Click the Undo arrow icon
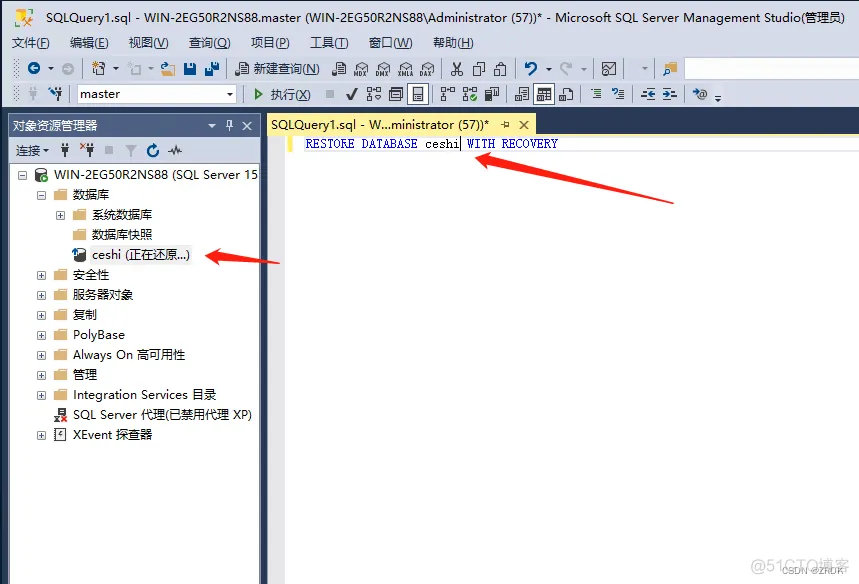This screenshot has width=859, height=584. click(x=530, y=68)
